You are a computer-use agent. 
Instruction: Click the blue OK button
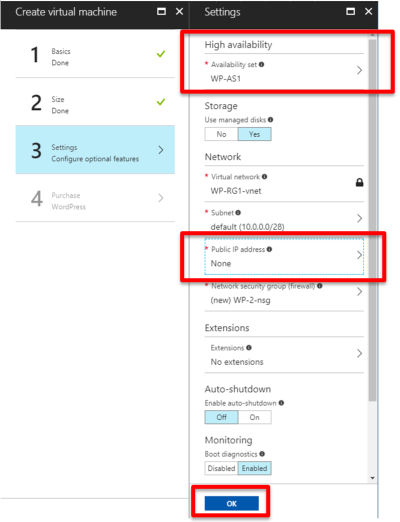pyautogui.click(x=232, y=503)
